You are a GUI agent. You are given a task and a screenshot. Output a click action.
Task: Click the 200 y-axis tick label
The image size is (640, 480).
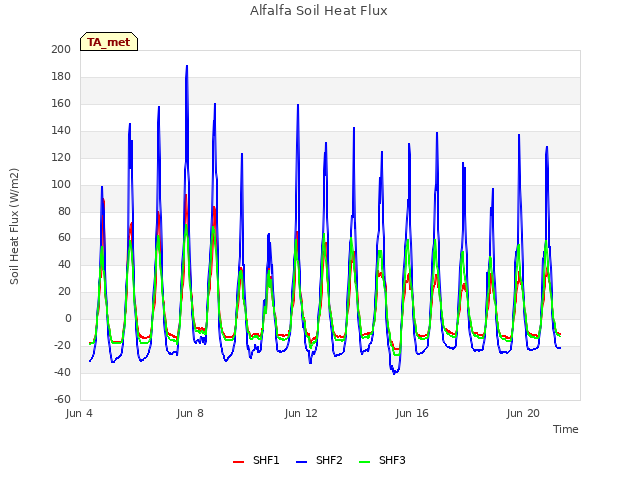click(x=61, y=49)
